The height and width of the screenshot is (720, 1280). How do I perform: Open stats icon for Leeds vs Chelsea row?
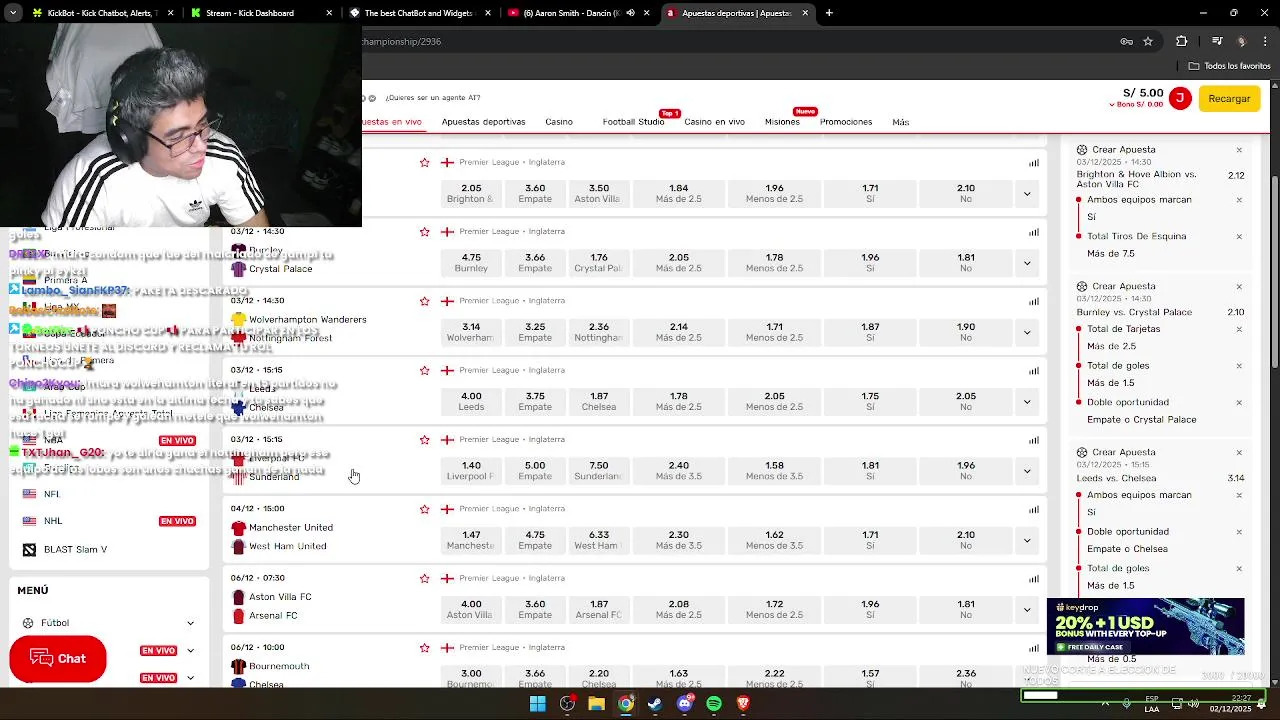1034,371
